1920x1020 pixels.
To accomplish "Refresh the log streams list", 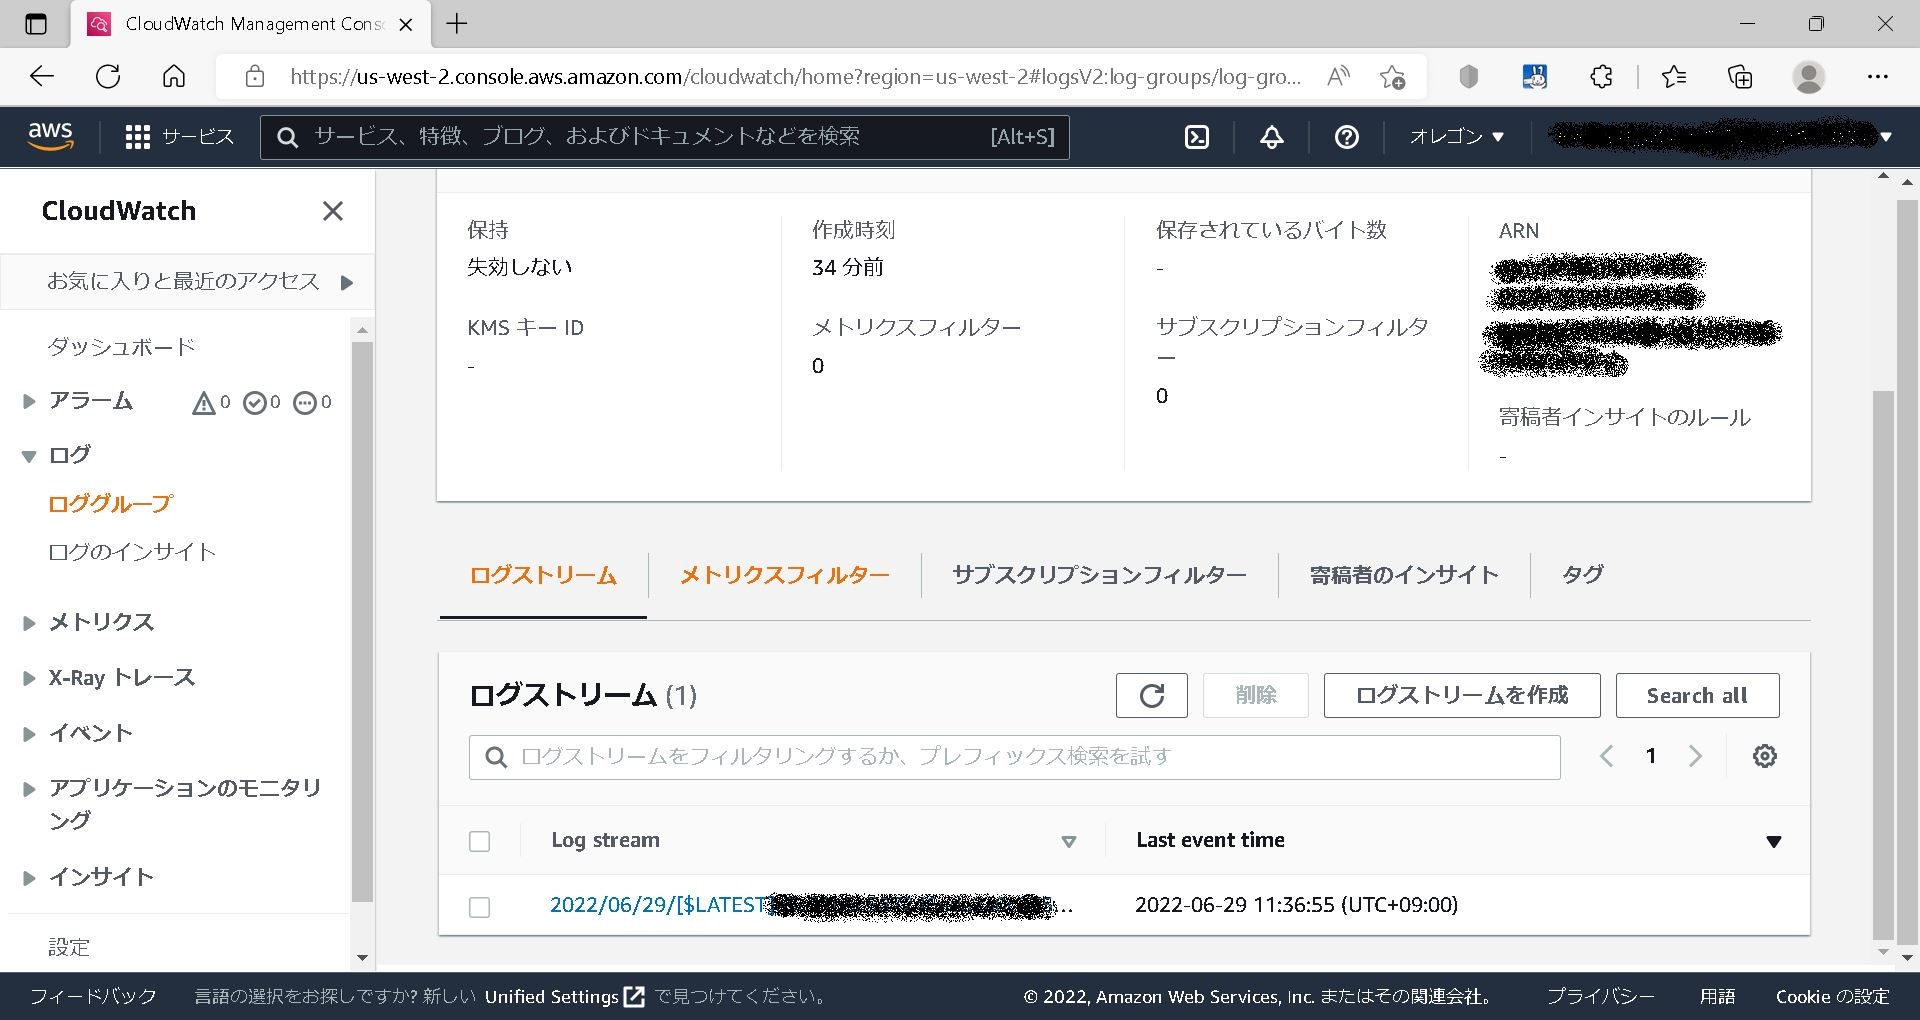I will (1152, 695).
